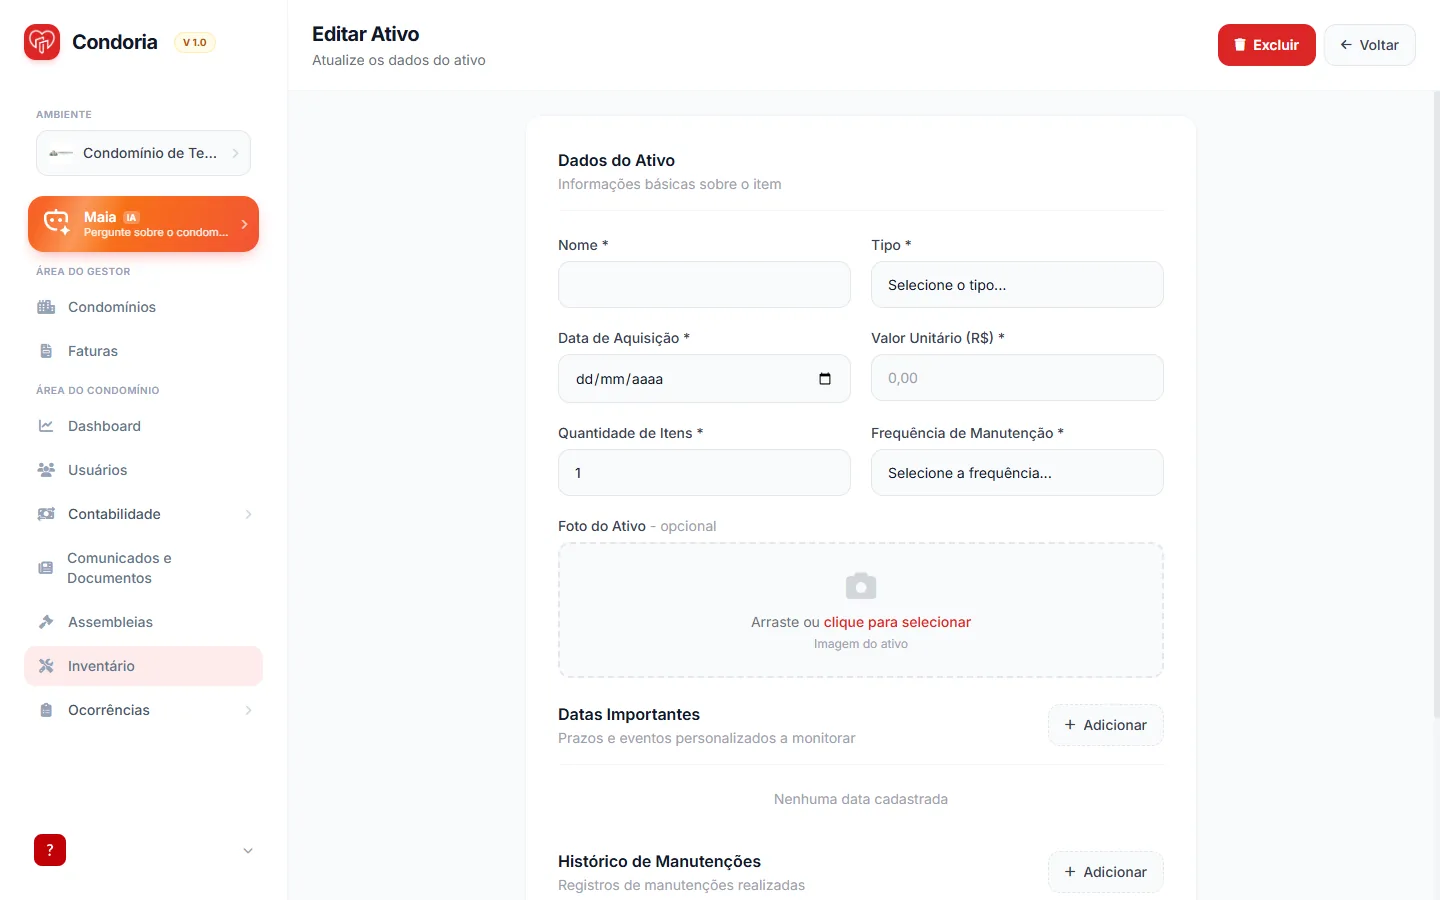The height and width of the screenshot is (900, 1440).
Task: Go to Condomínios in the sidebar
Action: [143, 307]
